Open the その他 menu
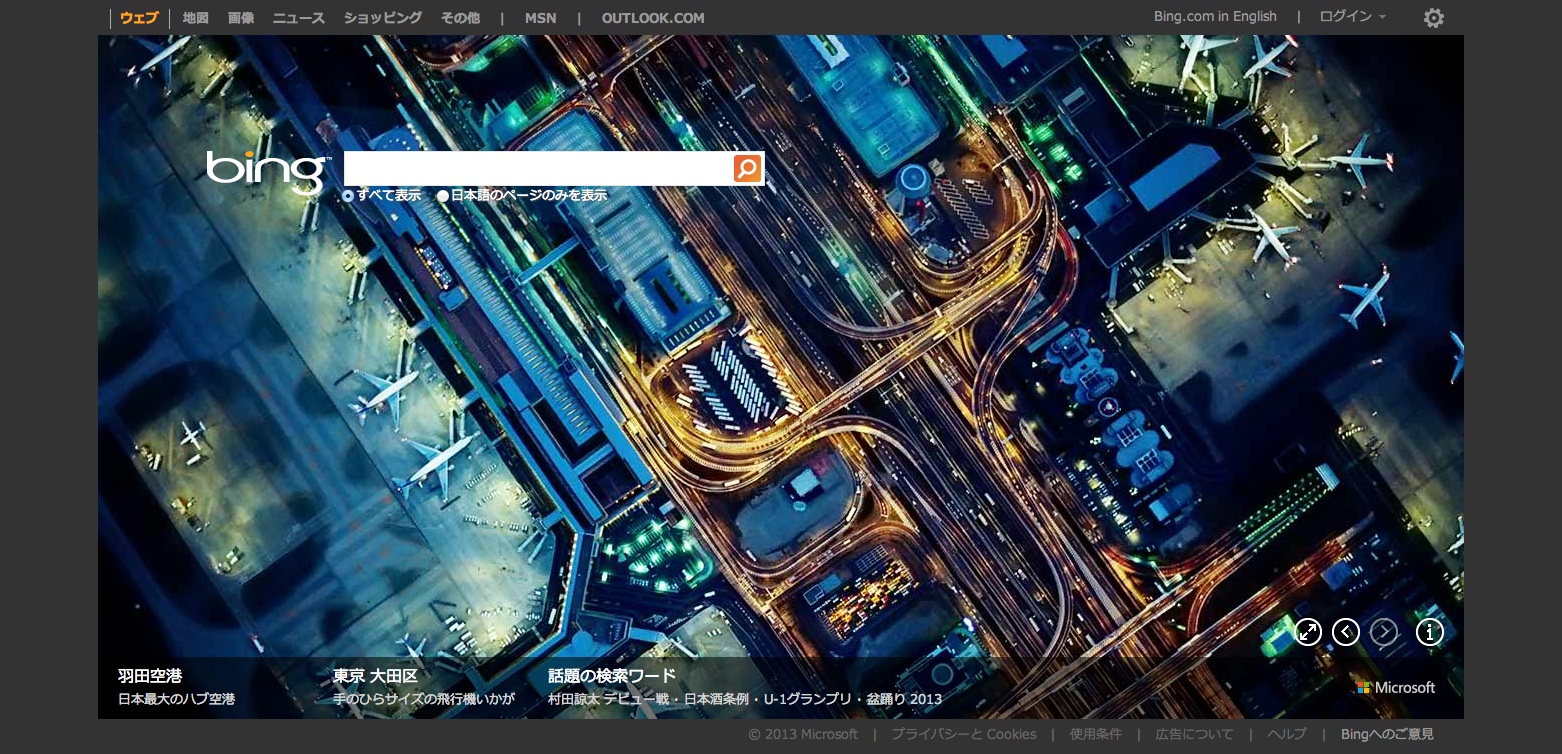The image size is (1562, 754). [x=460, y=18]
